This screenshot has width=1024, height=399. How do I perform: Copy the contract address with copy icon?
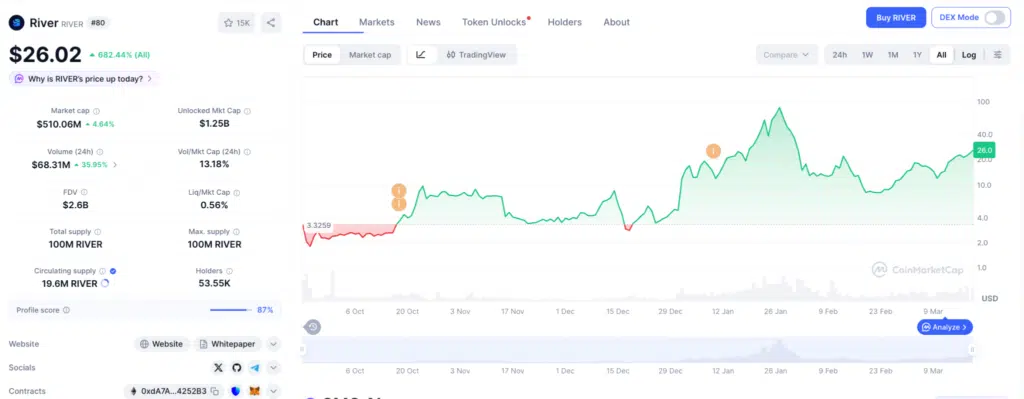tap(214, 391)
